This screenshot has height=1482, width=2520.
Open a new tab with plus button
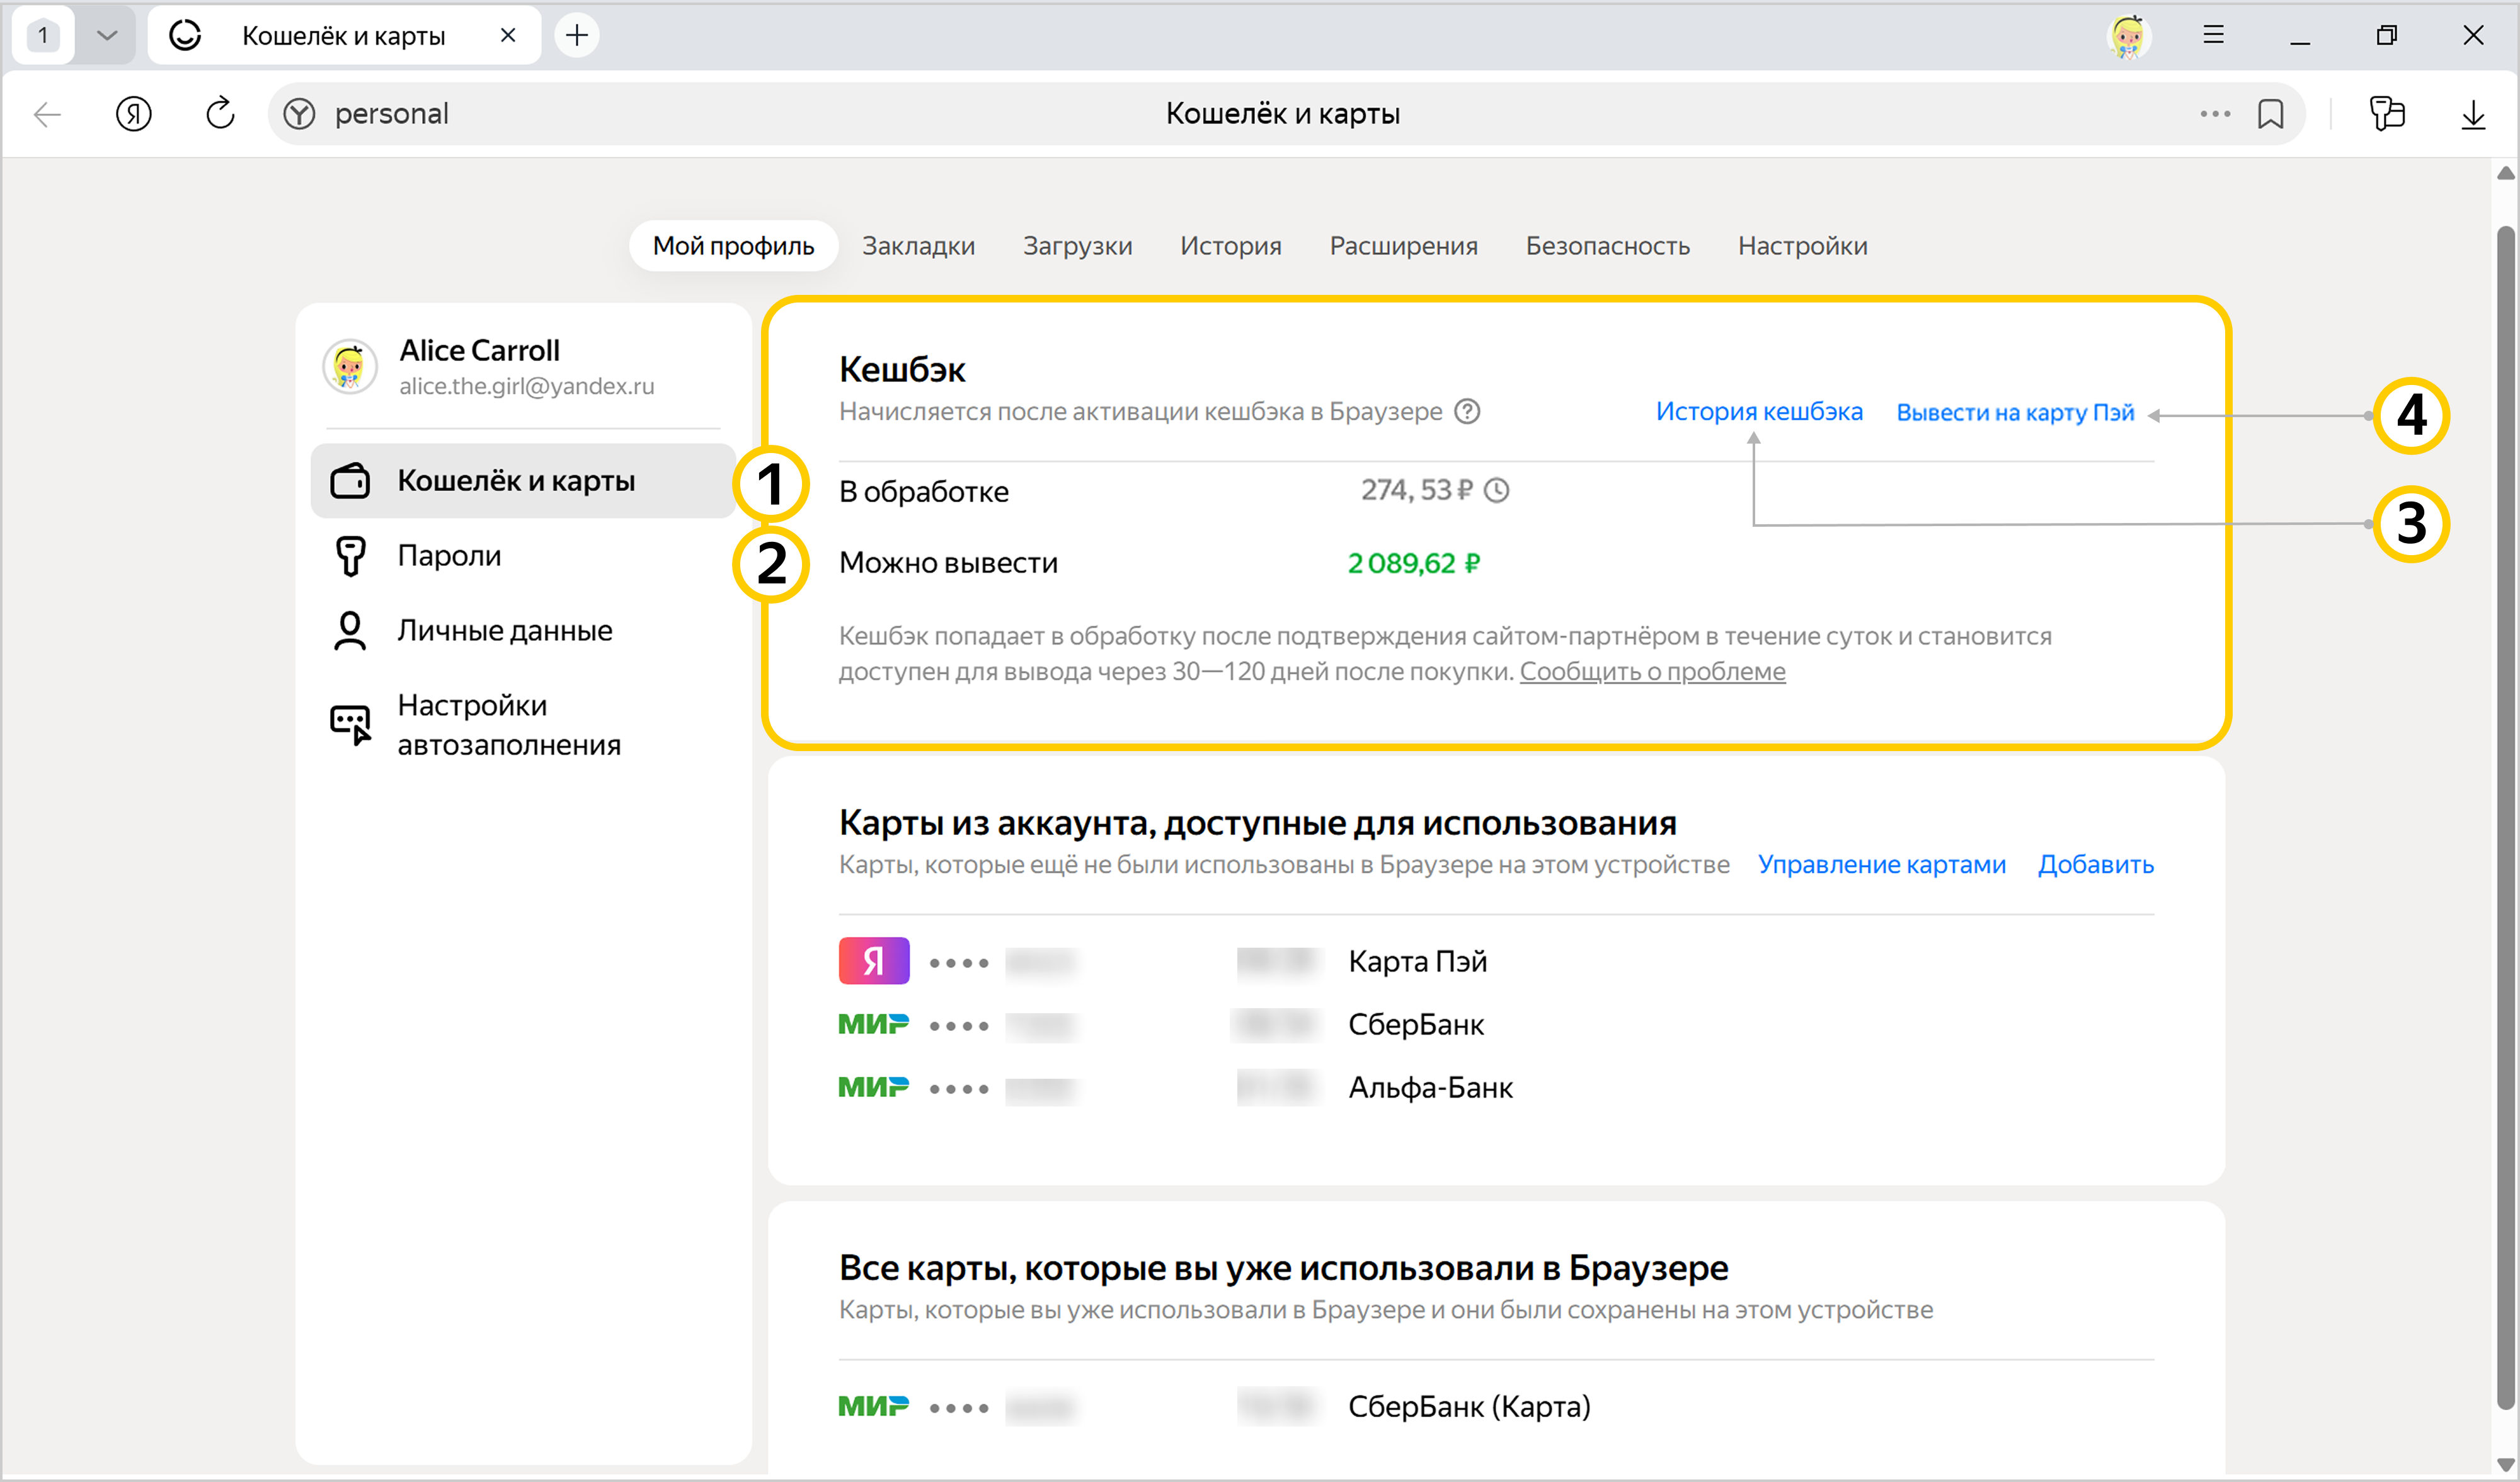tap(577, 36)
